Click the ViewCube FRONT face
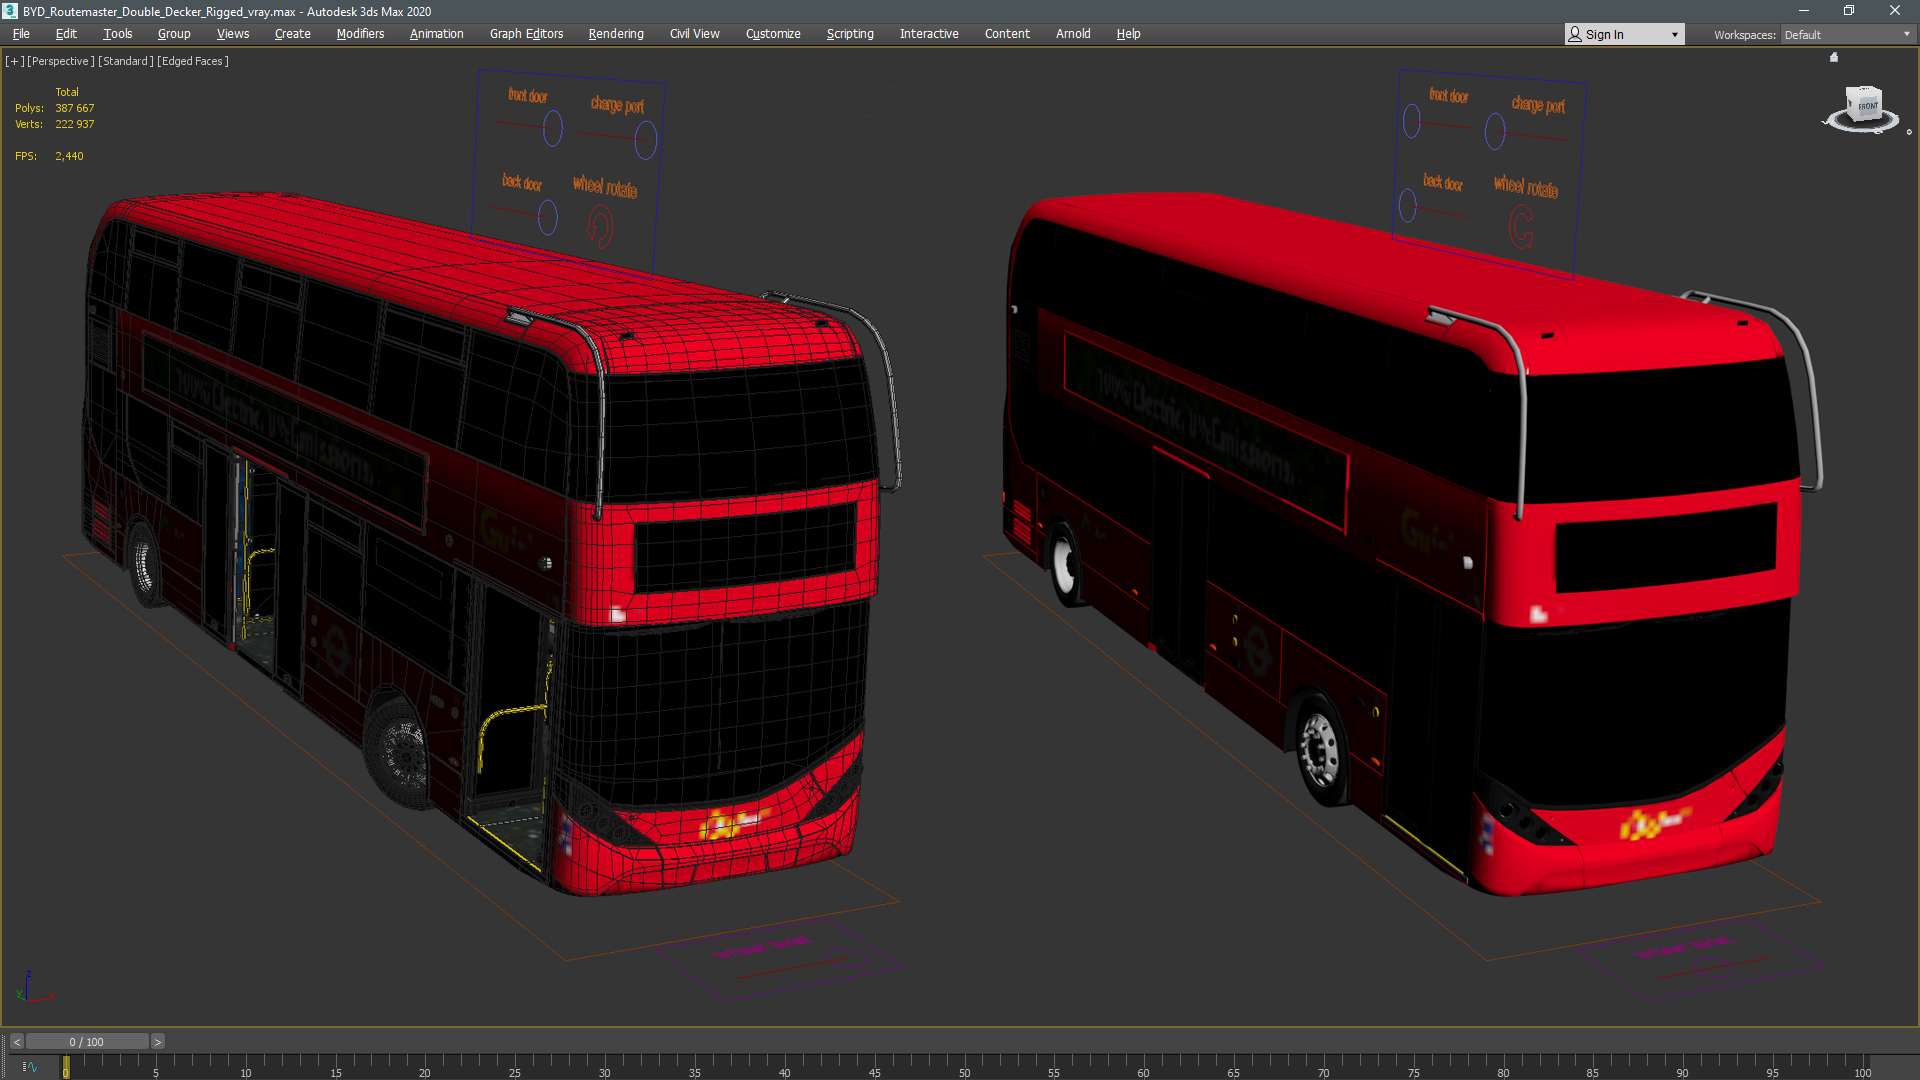The height and width of the screenshot is (1080, 1920). [1867, 106]
